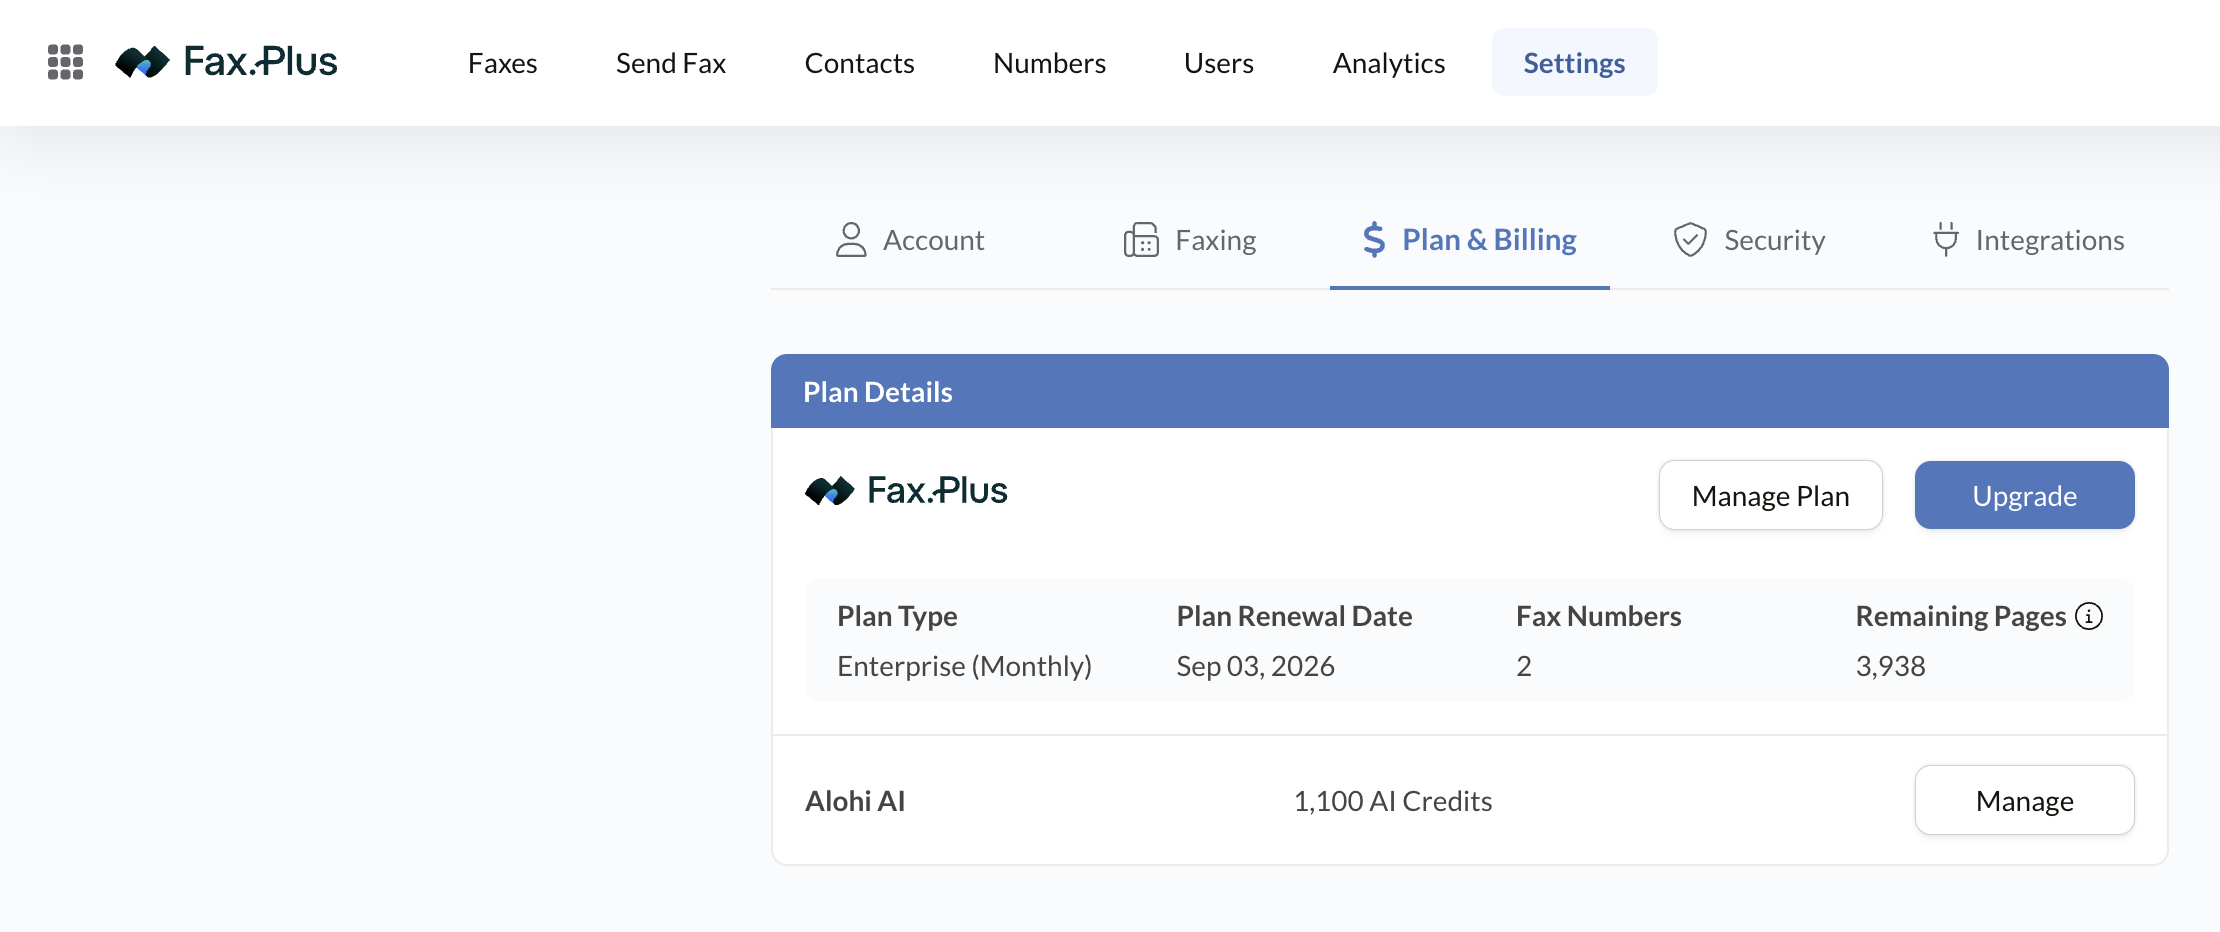Click the Plan Type label

[x=898, y=616]
